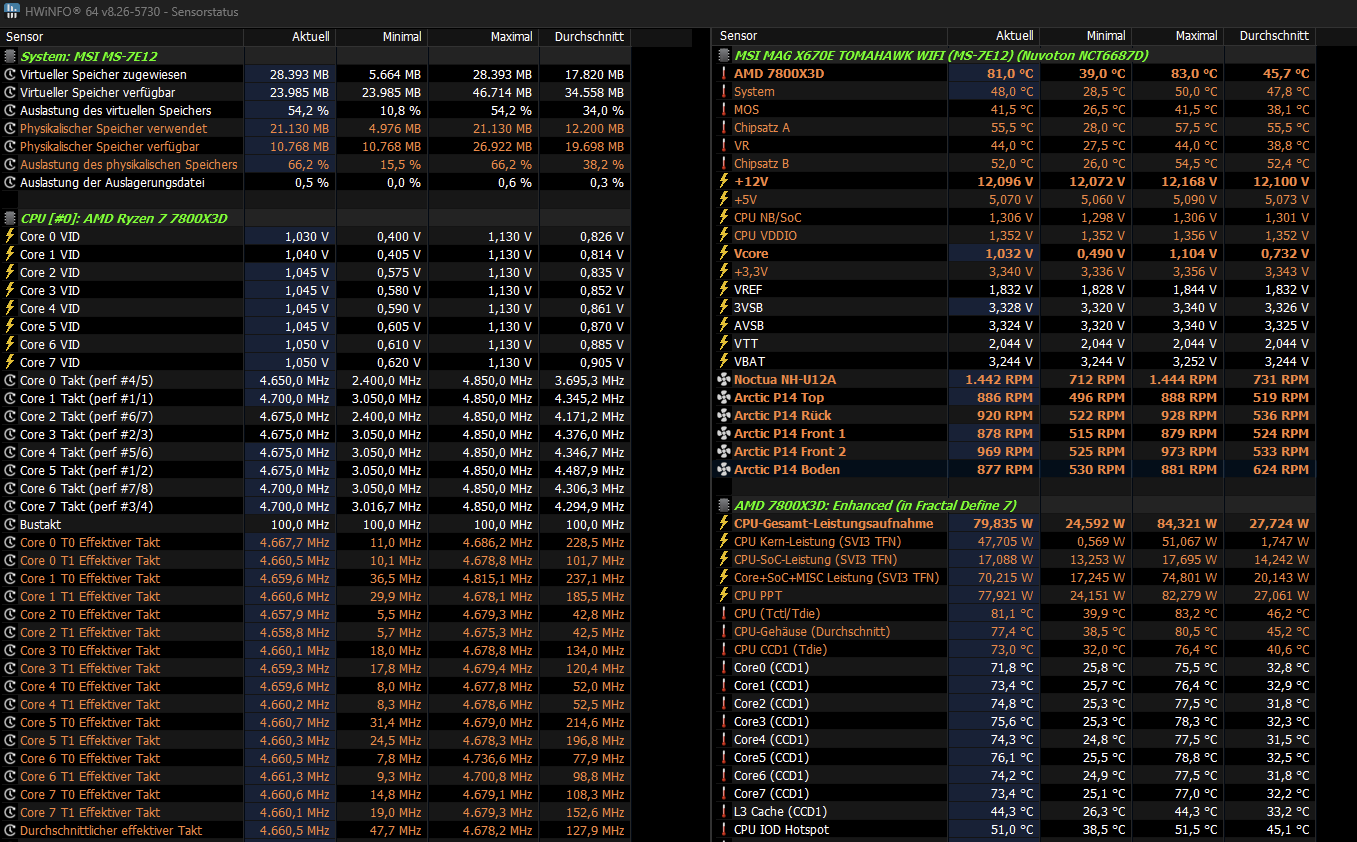Viewport: 1357px width, 842px height.
Task: Click the left panel Minimal column header
Action: coord(382,37)
